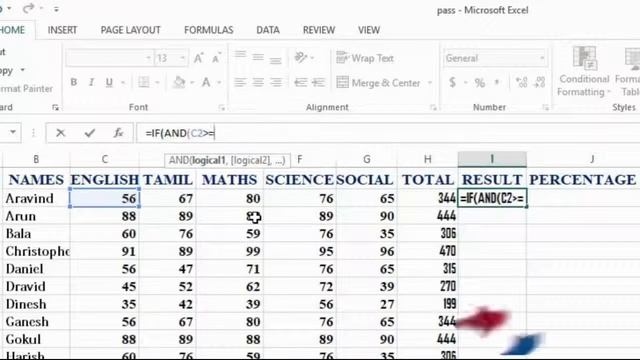The height and width of the screenshot is (360, 640).
Task: Switch to FORMULAS ribbon tab
Action: (209, 30)
